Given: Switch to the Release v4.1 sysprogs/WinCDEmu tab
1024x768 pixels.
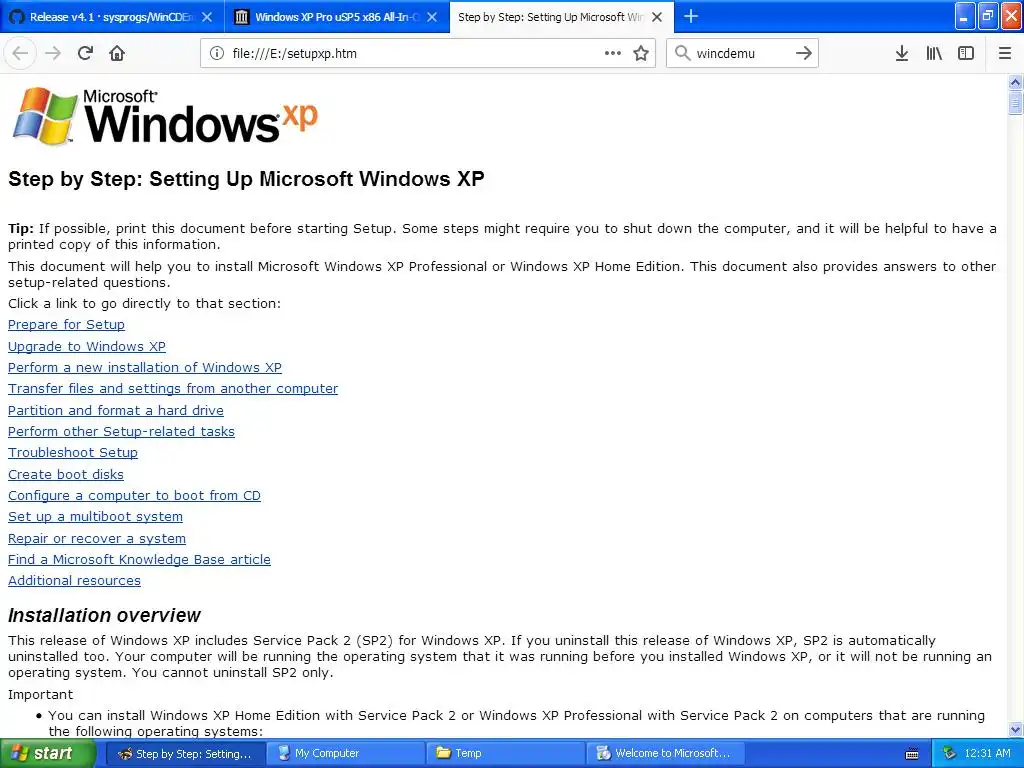Looking at the screenshot, I should click(112, 17).
